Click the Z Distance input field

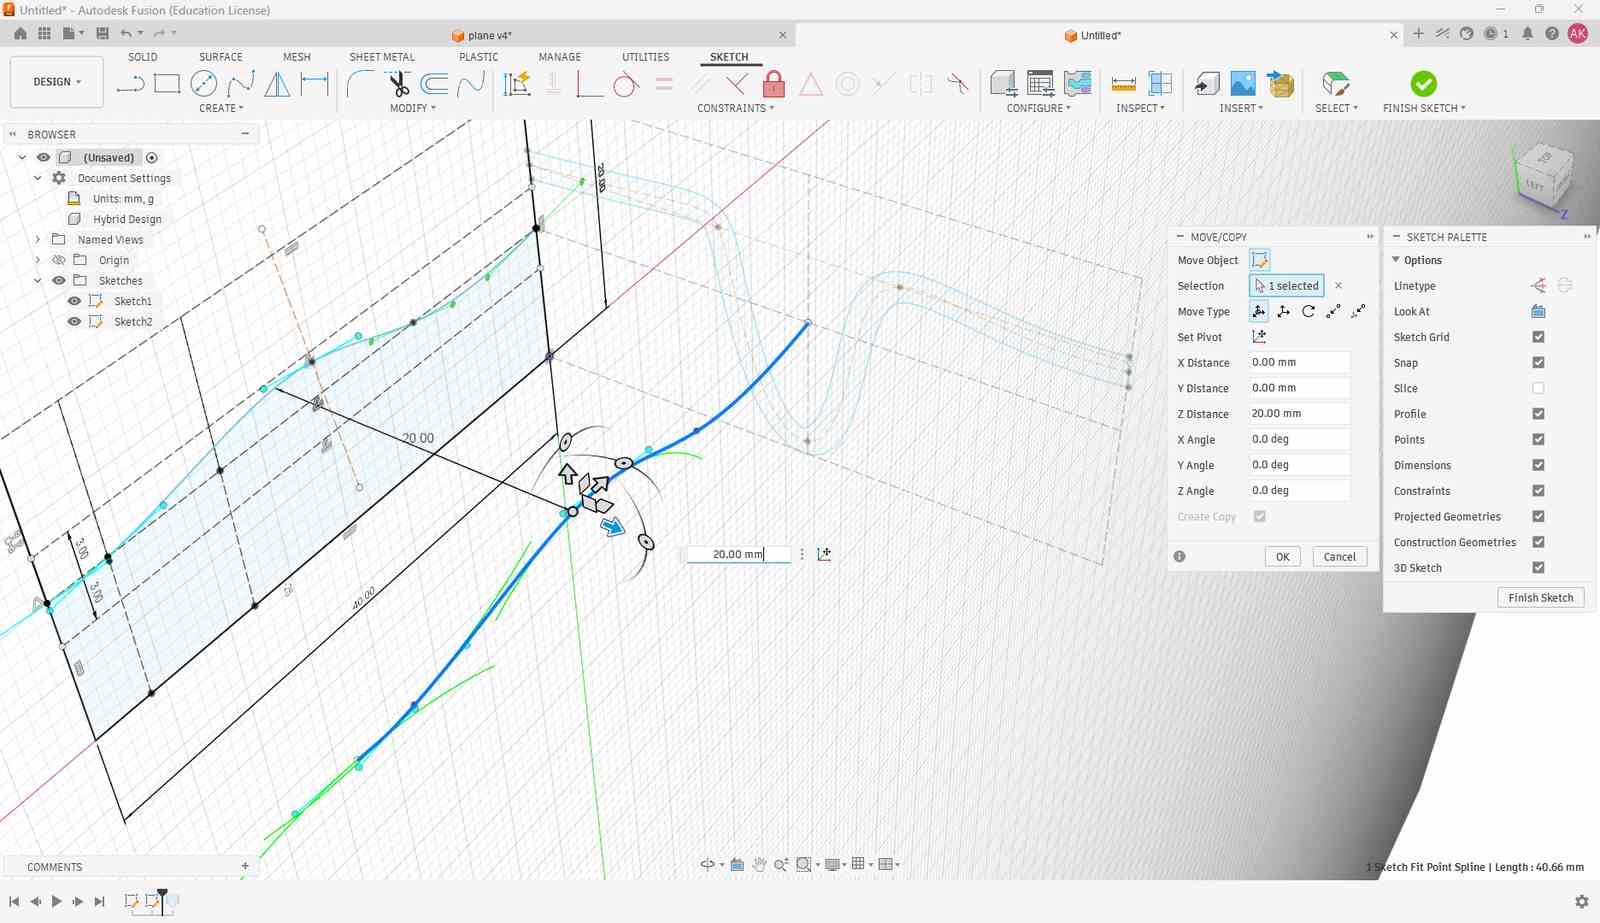tap(1300, 414)
